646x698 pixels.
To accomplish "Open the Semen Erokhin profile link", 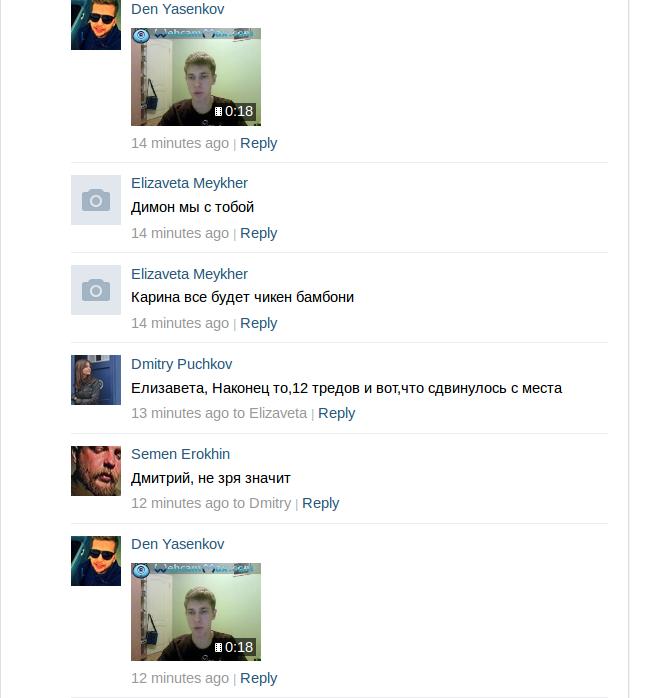I will coord(180,454).
